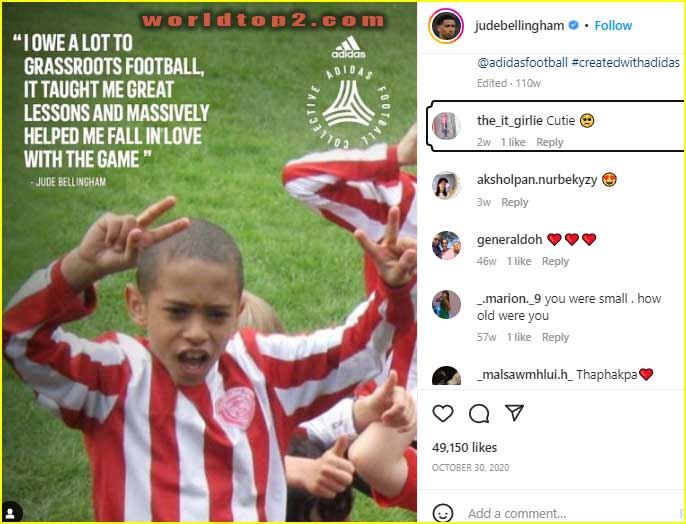Like the post with the heart icon
The width and height of the screenshot is (686, 524).
point(443,413)
